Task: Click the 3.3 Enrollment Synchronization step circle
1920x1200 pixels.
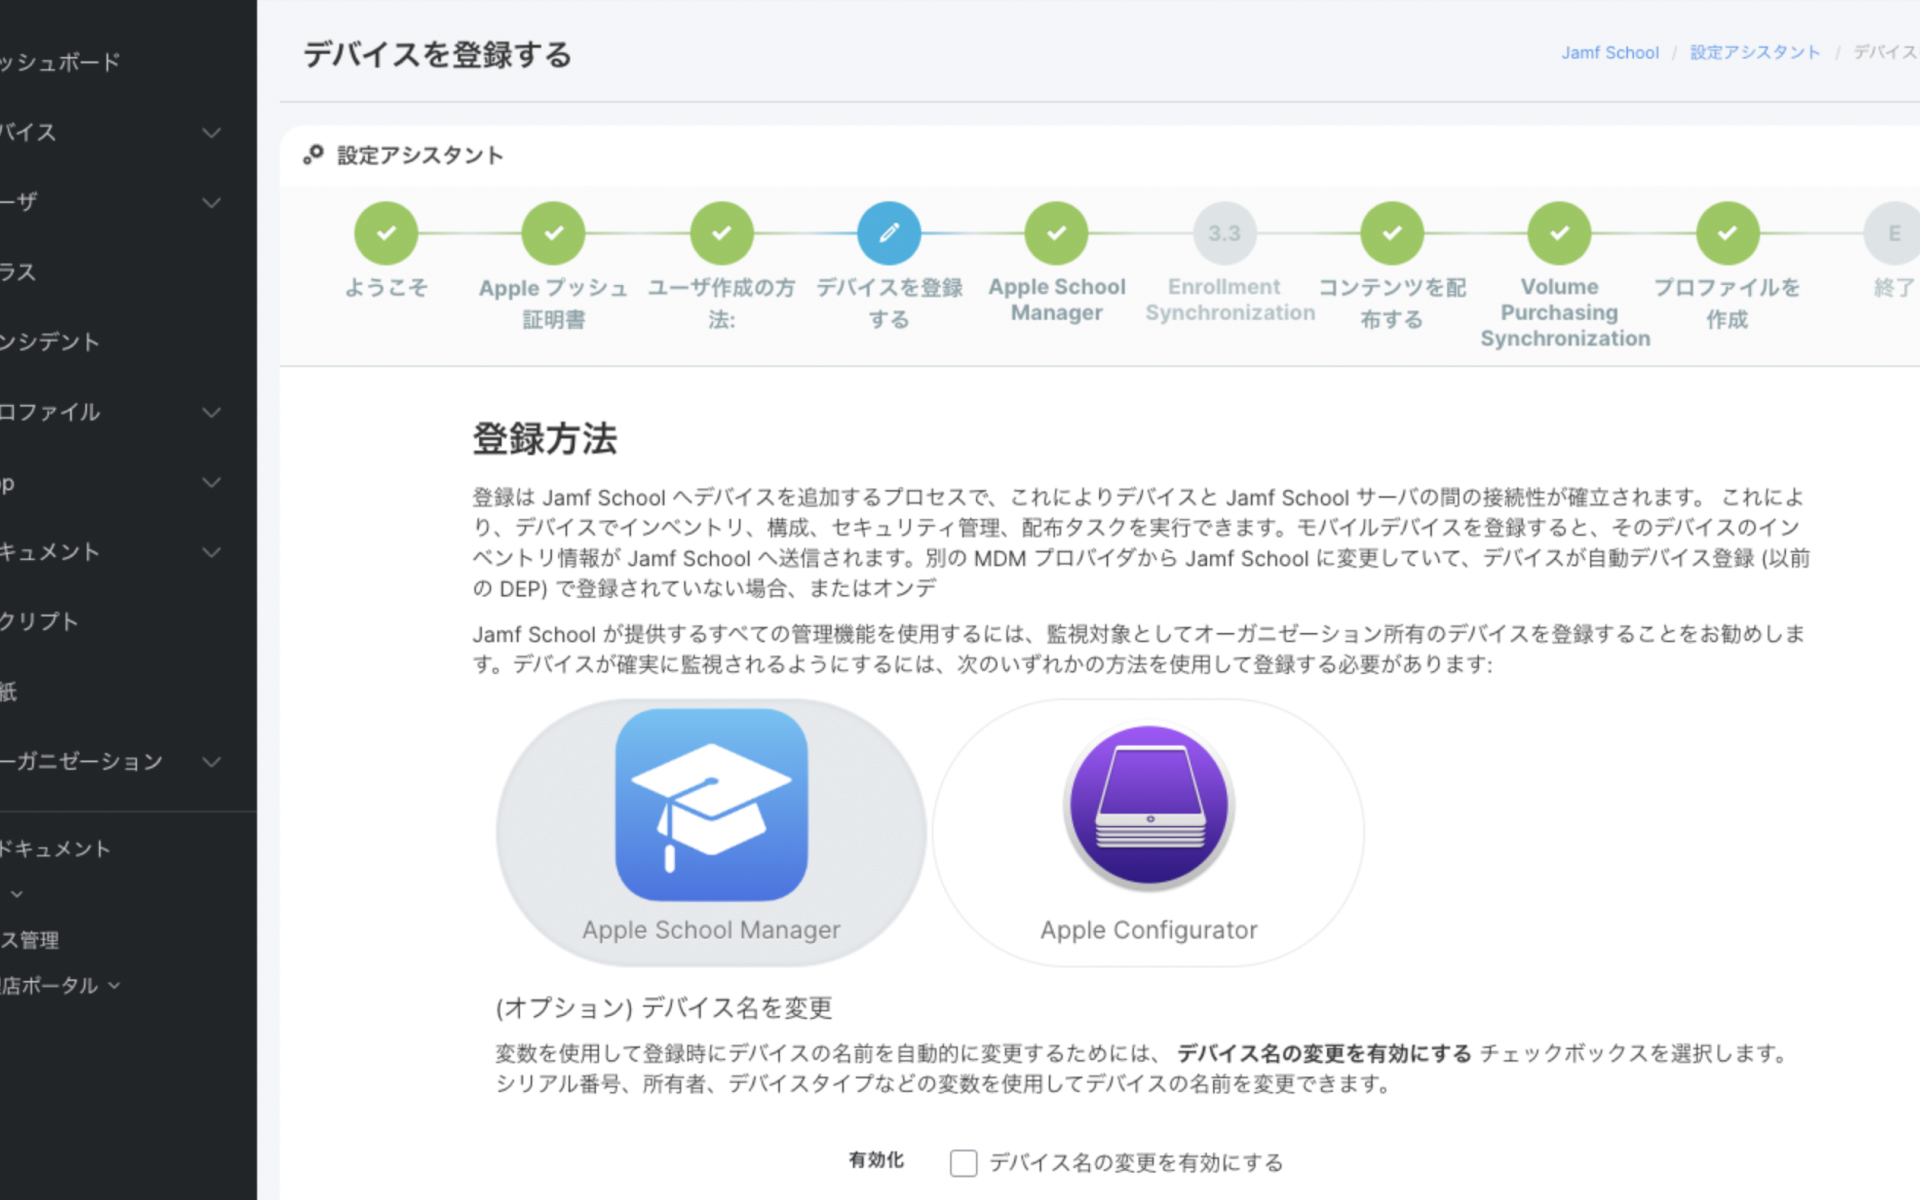Action: coord(1224,233)
